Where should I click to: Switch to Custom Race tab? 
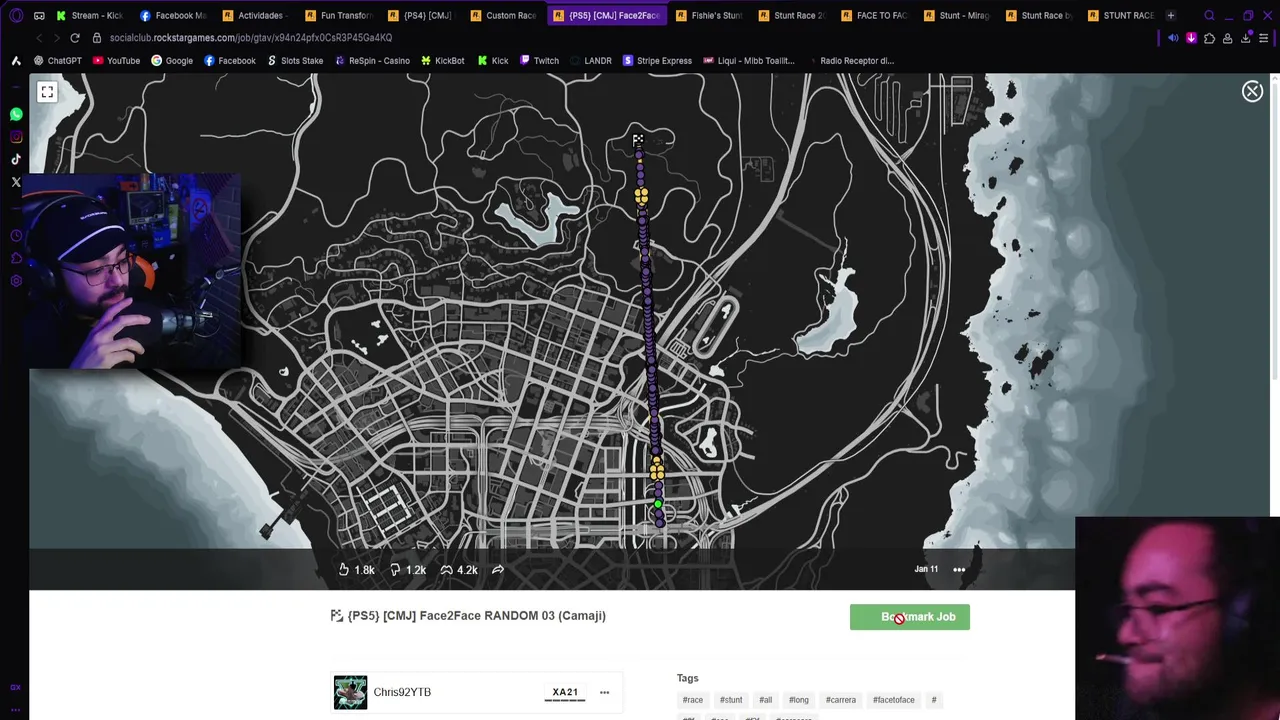(502, 16)
